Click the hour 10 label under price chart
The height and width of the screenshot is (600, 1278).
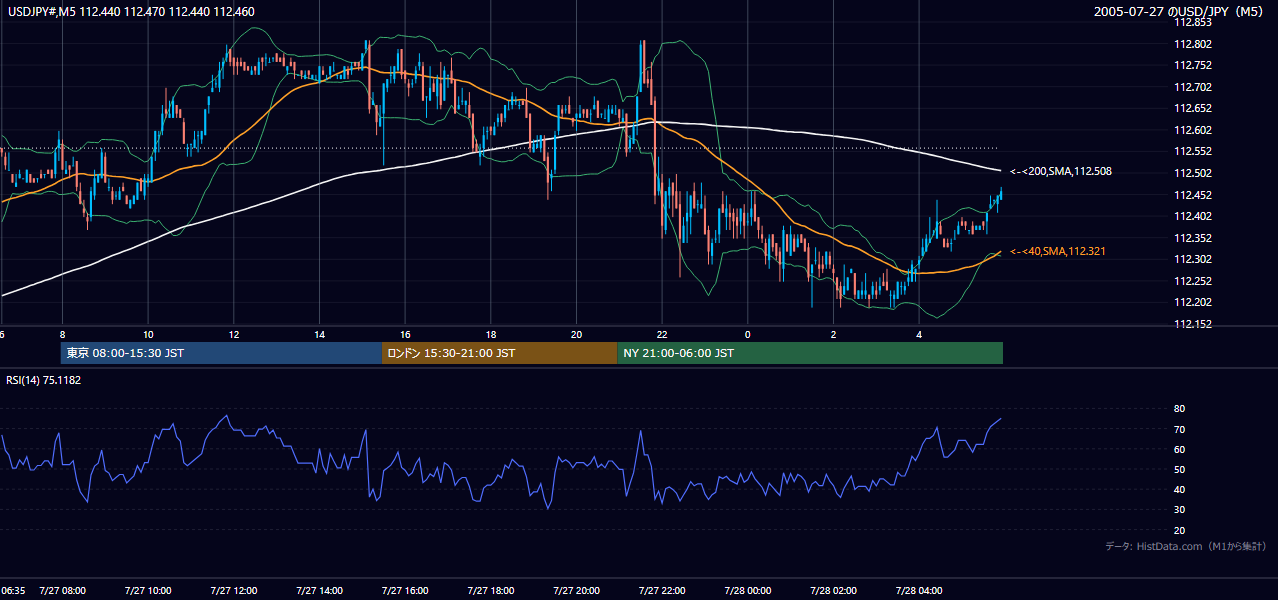point(148,334)
